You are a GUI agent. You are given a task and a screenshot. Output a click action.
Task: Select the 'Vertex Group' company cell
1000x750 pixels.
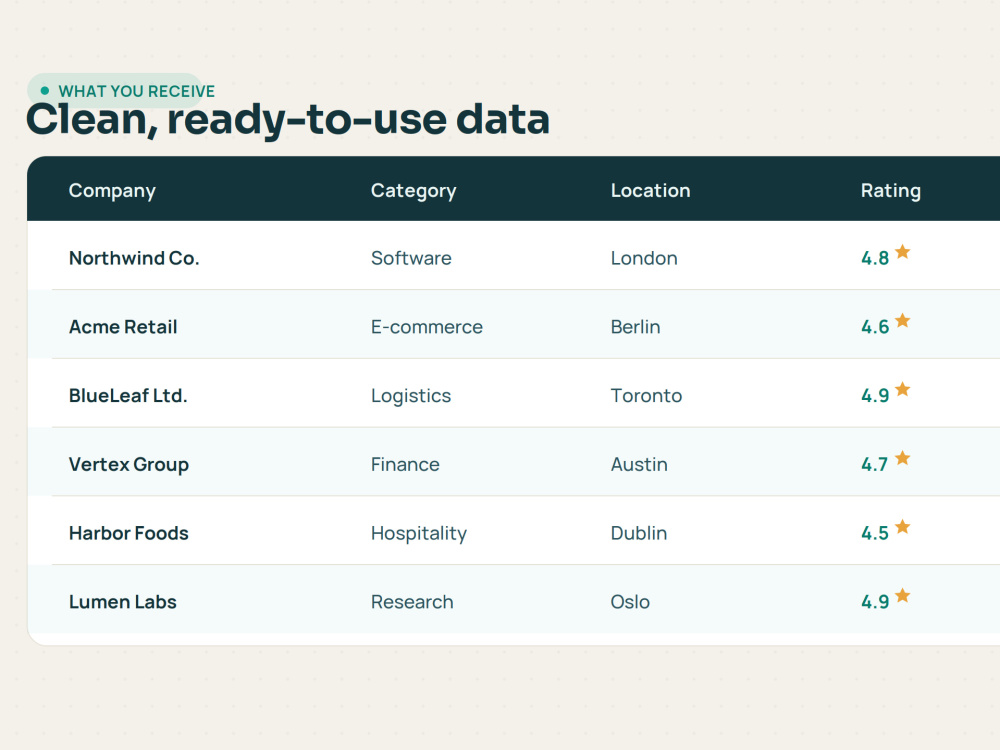(x=129, y=465)
